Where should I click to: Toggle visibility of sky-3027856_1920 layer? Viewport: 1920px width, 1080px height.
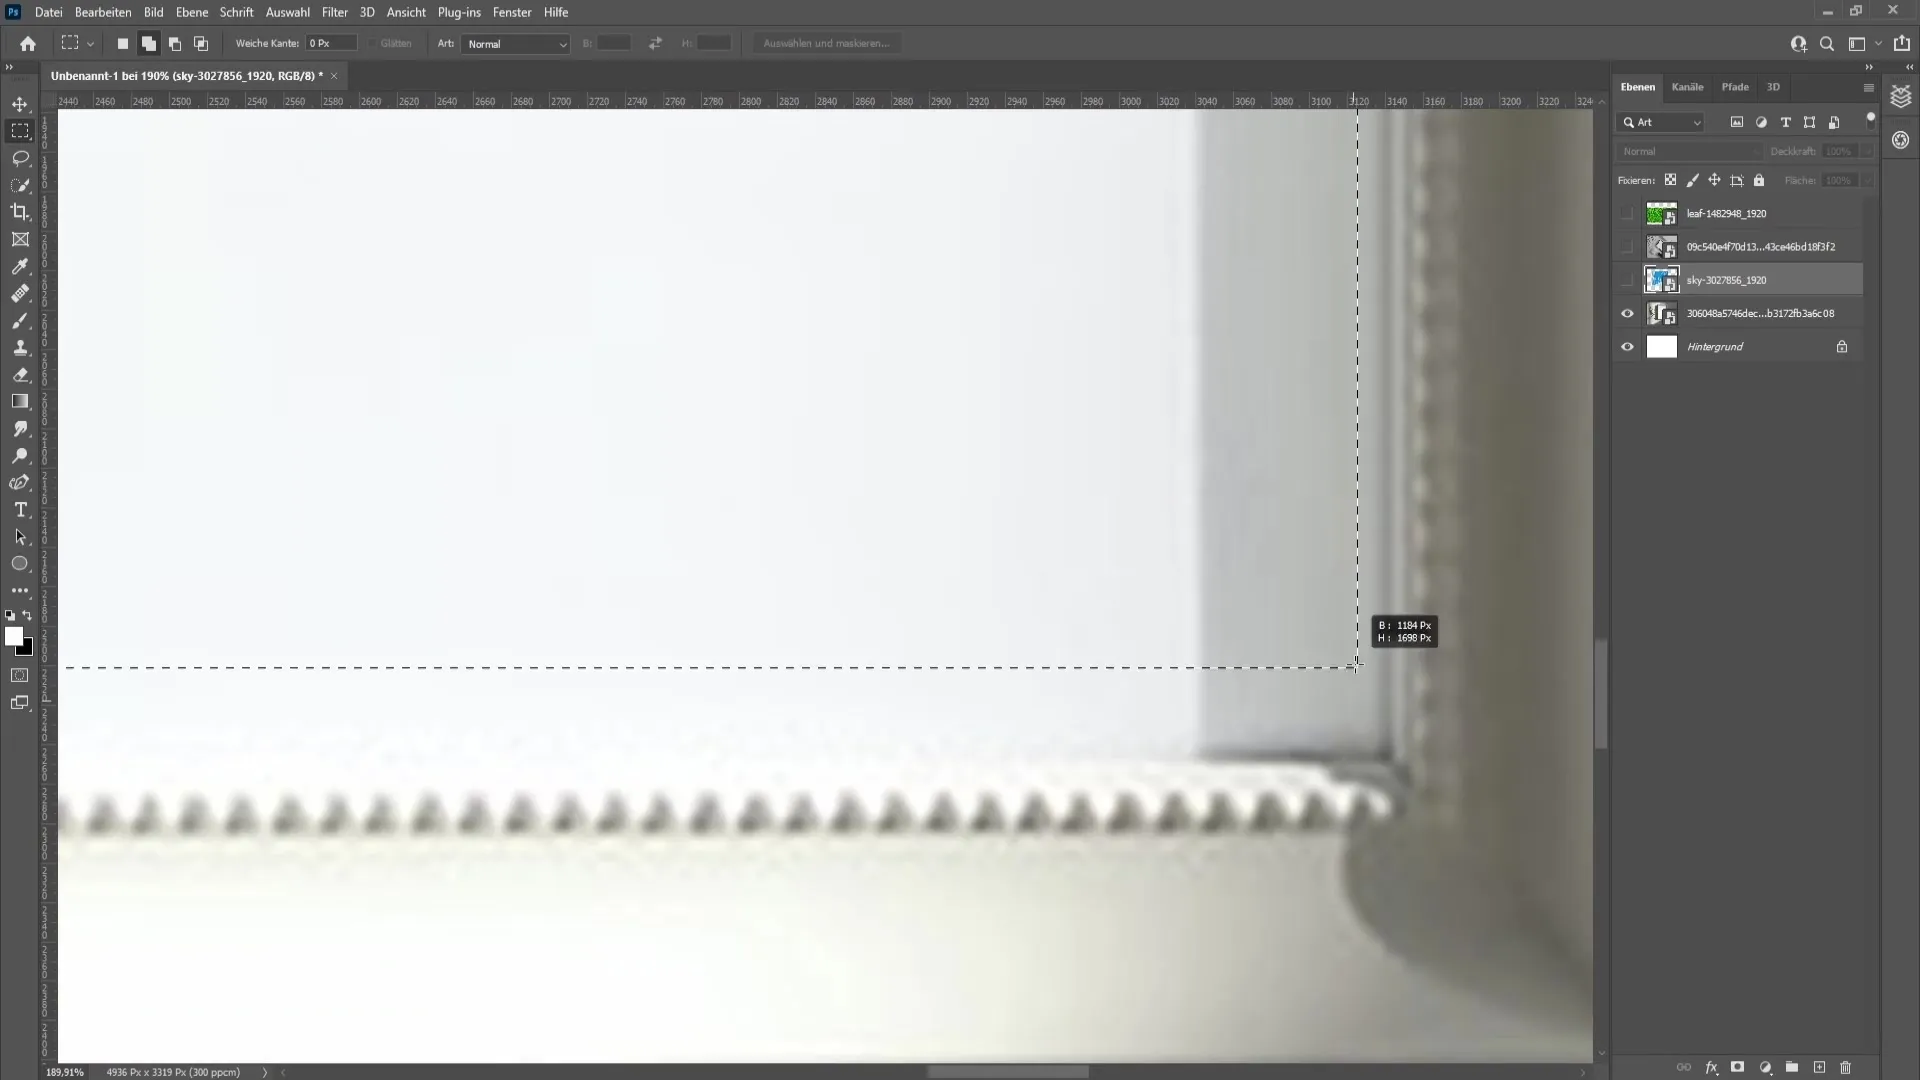(x=1627, y=280)
